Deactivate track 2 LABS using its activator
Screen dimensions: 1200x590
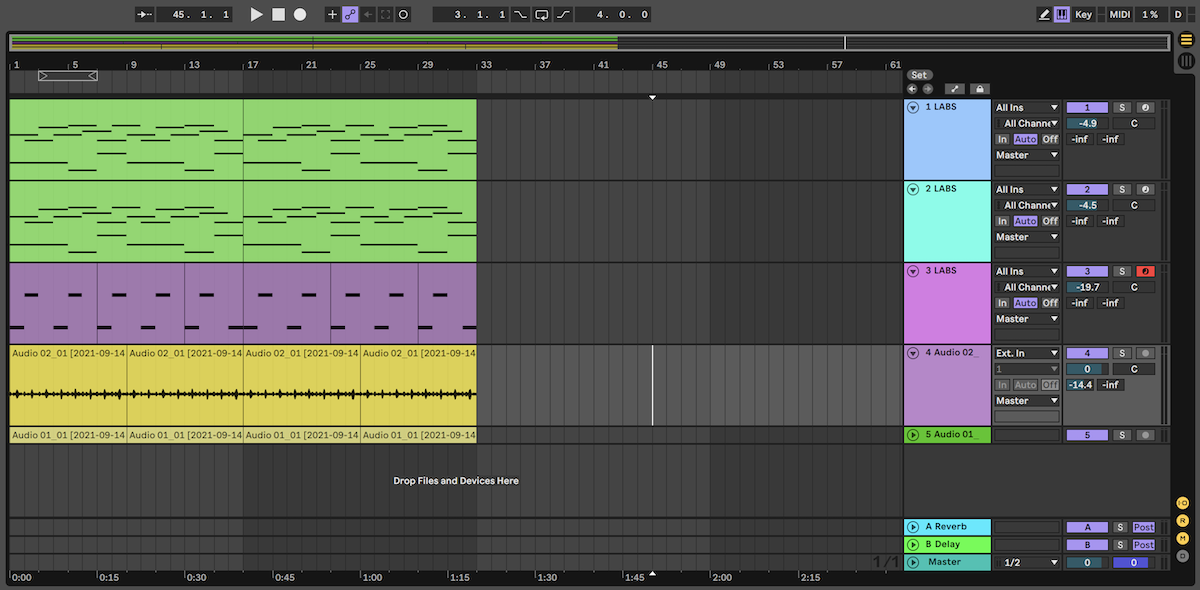coord(1087,189)
